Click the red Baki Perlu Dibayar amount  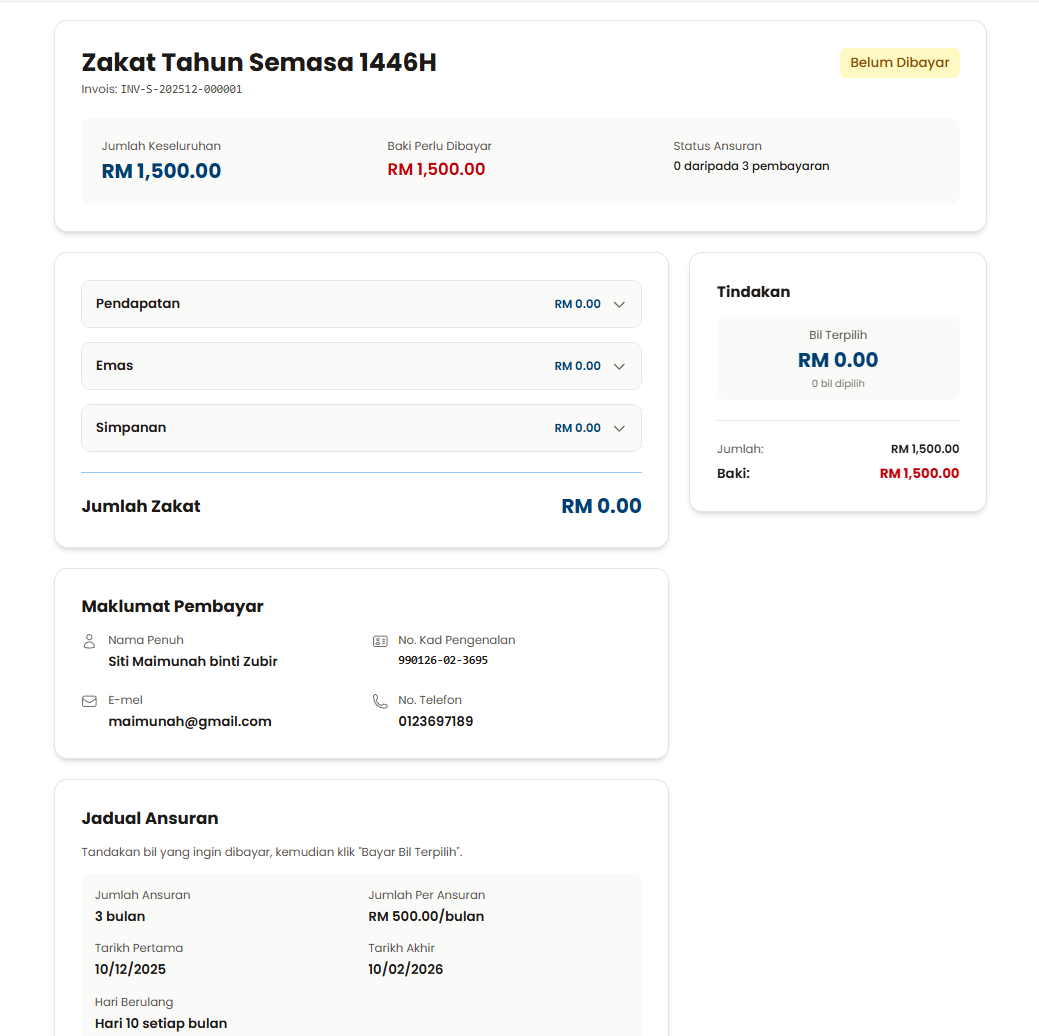pyautogui.click(x=436, y=170)
